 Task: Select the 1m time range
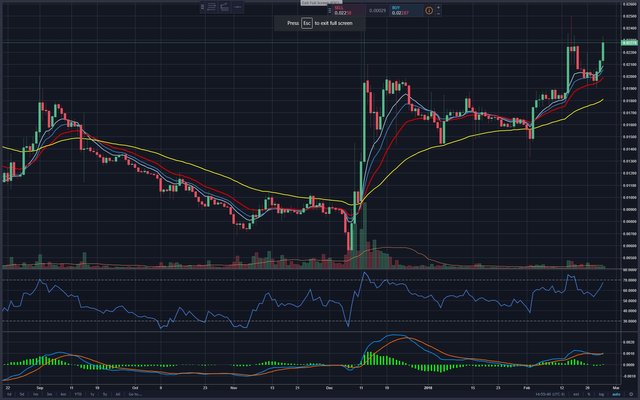click(x=36, y=394)
